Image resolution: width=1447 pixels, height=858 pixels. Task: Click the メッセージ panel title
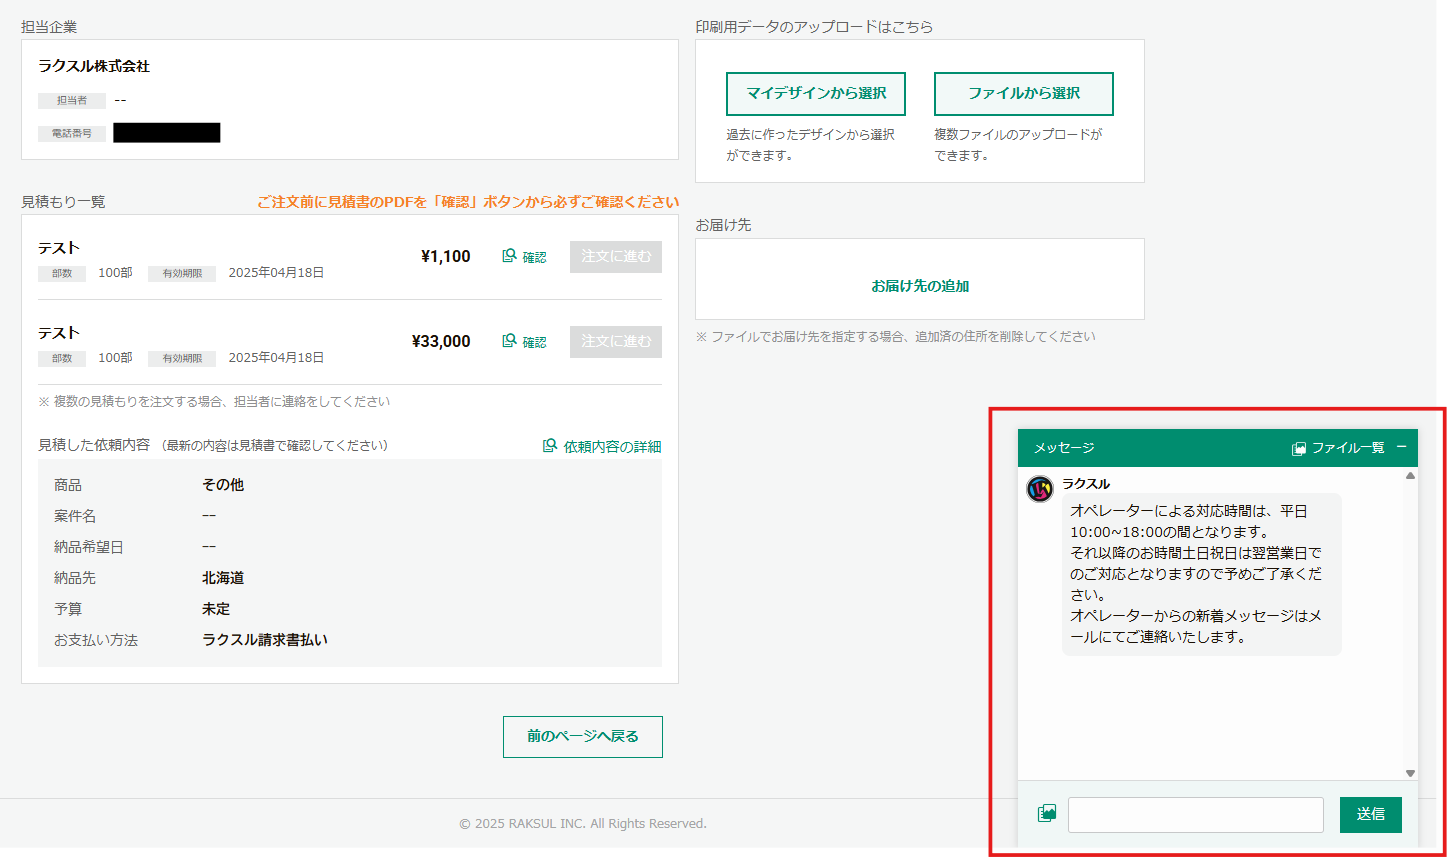tap(1064, 448)
